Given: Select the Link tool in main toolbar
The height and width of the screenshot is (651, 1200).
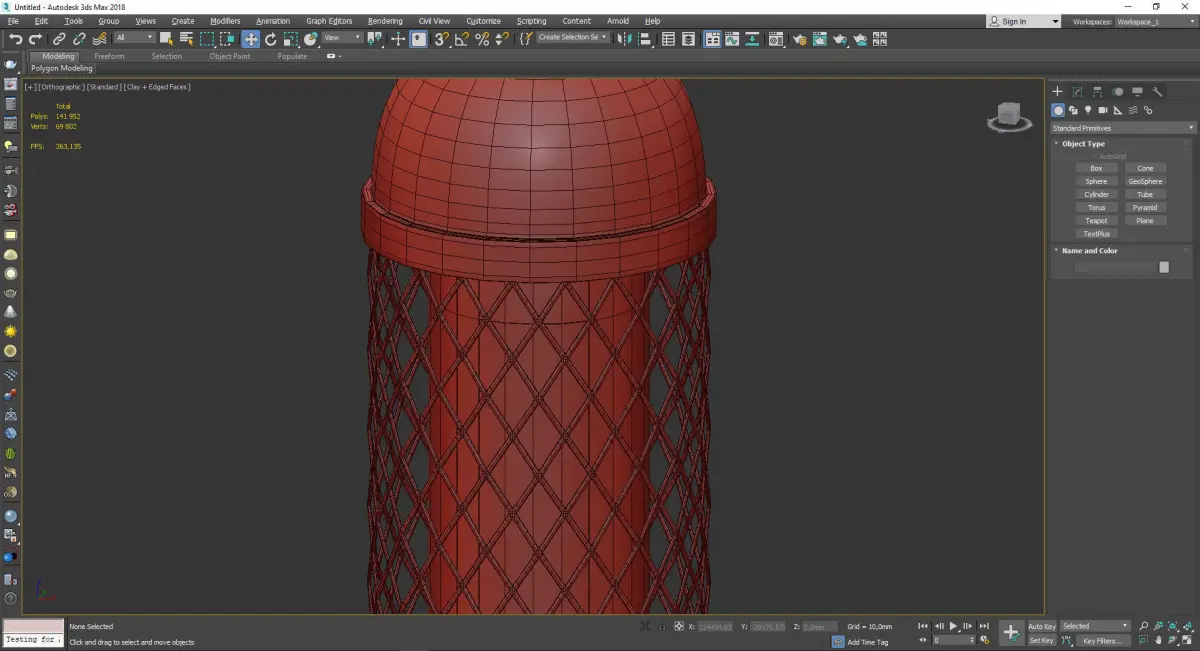Looking at the screenshot, I should [60, 39].
